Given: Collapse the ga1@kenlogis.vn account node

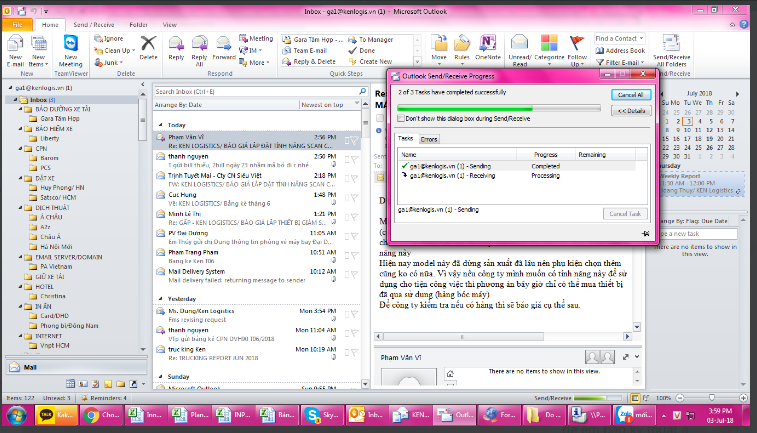Looking at the screenshot, I should point(11,88).
